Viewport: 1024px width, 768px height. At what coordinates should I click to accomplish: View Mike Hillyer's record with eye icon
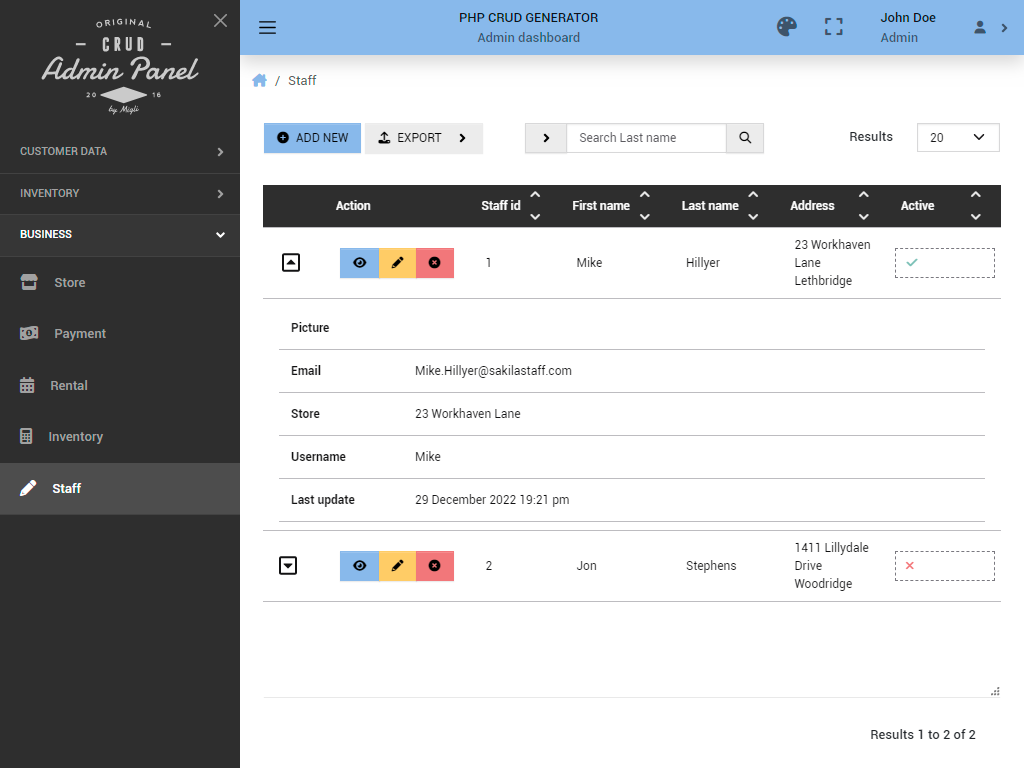tap(359, 263)
